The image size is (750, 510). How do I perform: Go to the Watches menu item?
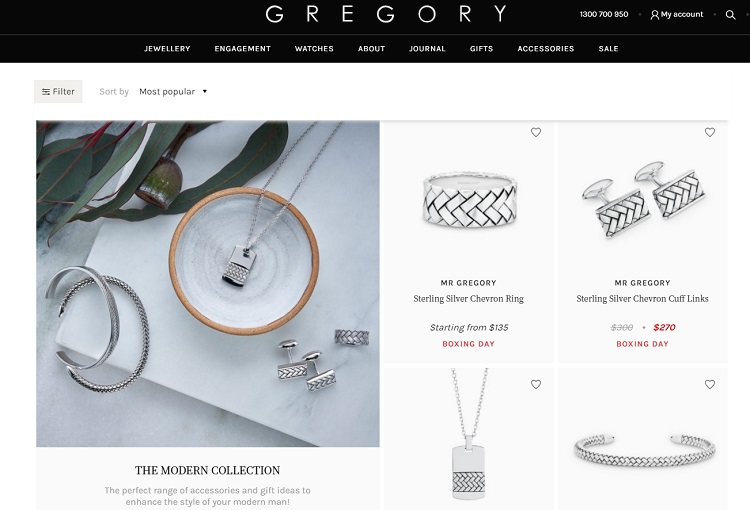(314, 49)
